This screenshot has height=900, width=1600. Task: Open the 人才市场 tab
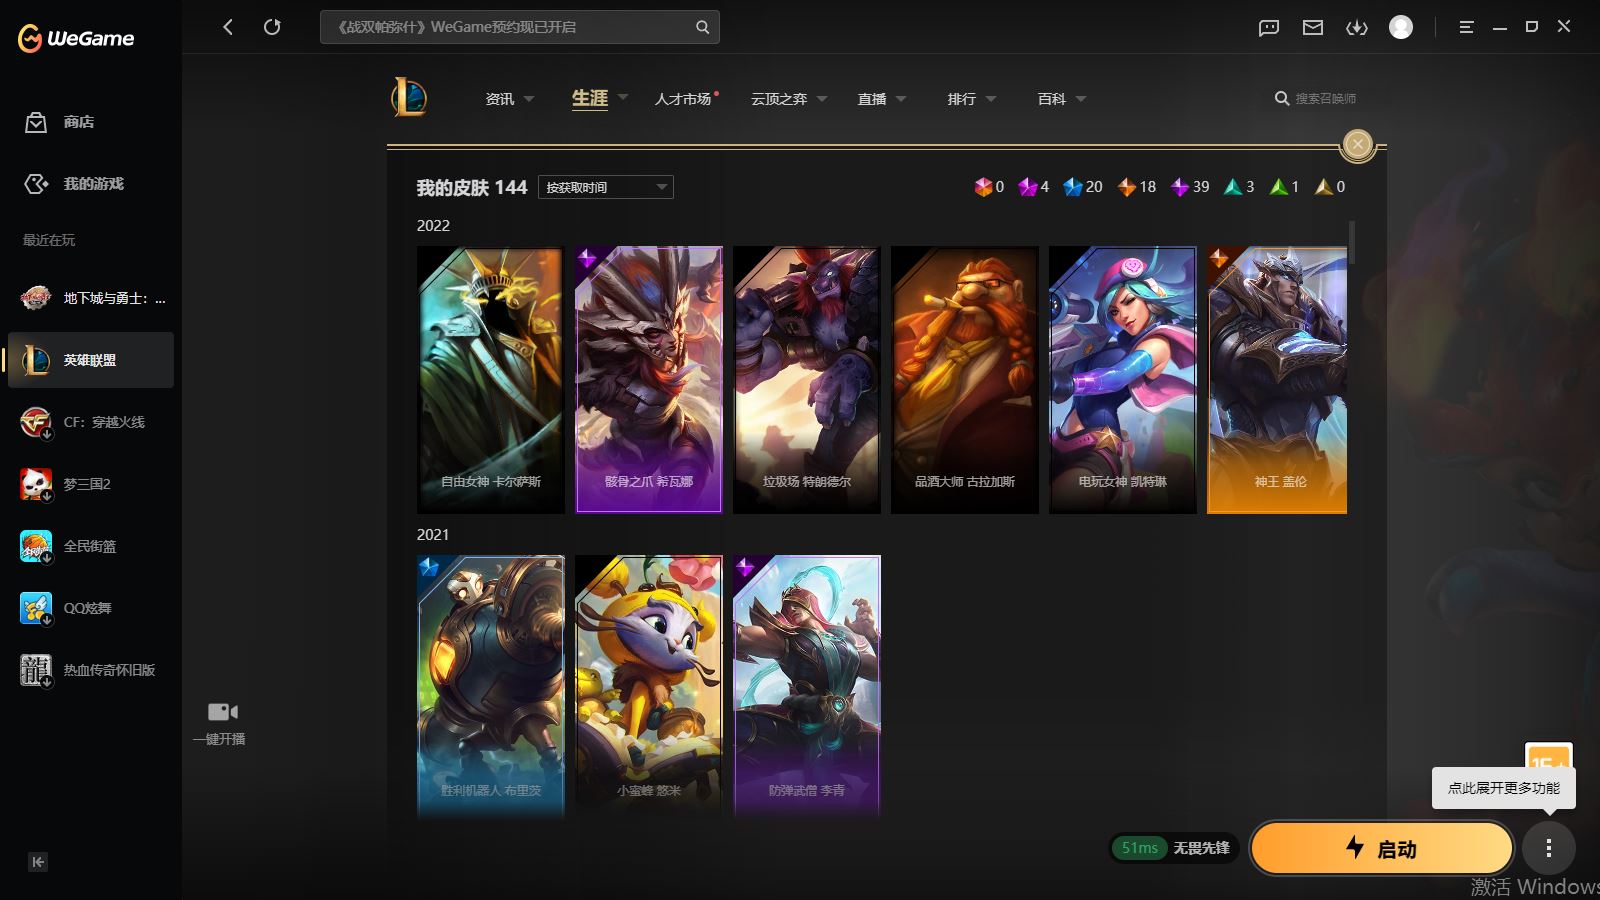(x=684, y=99)
